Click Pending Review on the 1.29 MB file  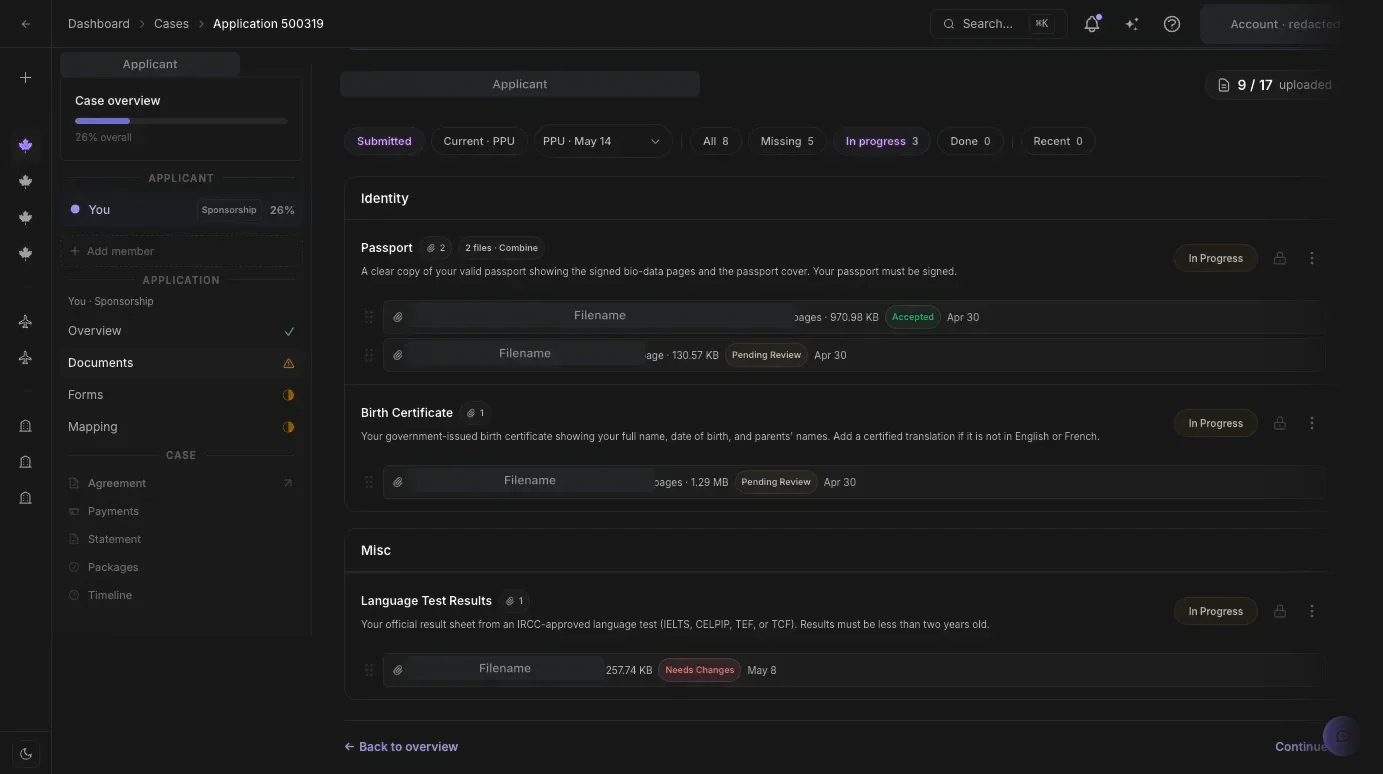click(776, 482)
